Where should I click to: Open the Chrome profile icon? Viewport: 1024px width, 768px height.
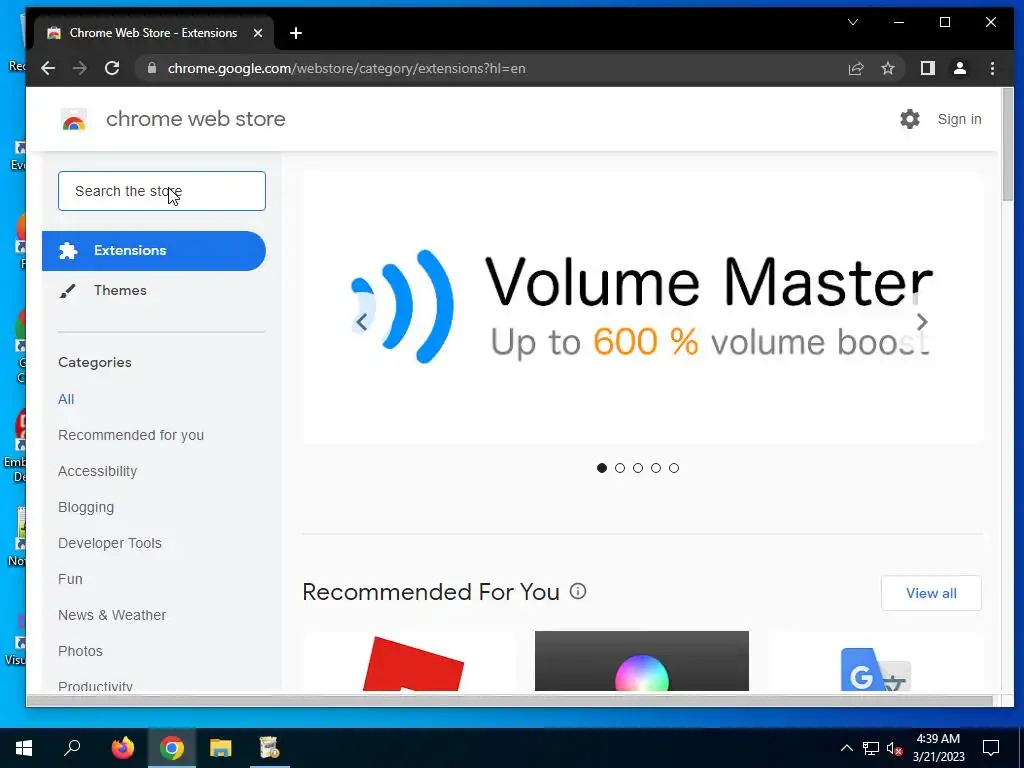click(959, 68)
